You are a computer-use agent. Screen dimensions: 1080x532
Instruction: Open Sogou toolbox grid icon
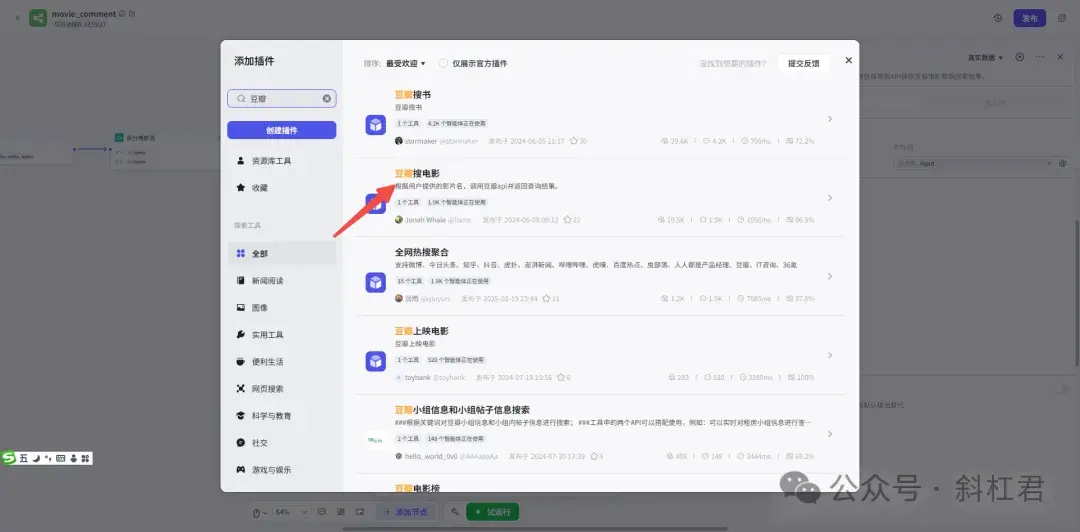tap(85, 458)
